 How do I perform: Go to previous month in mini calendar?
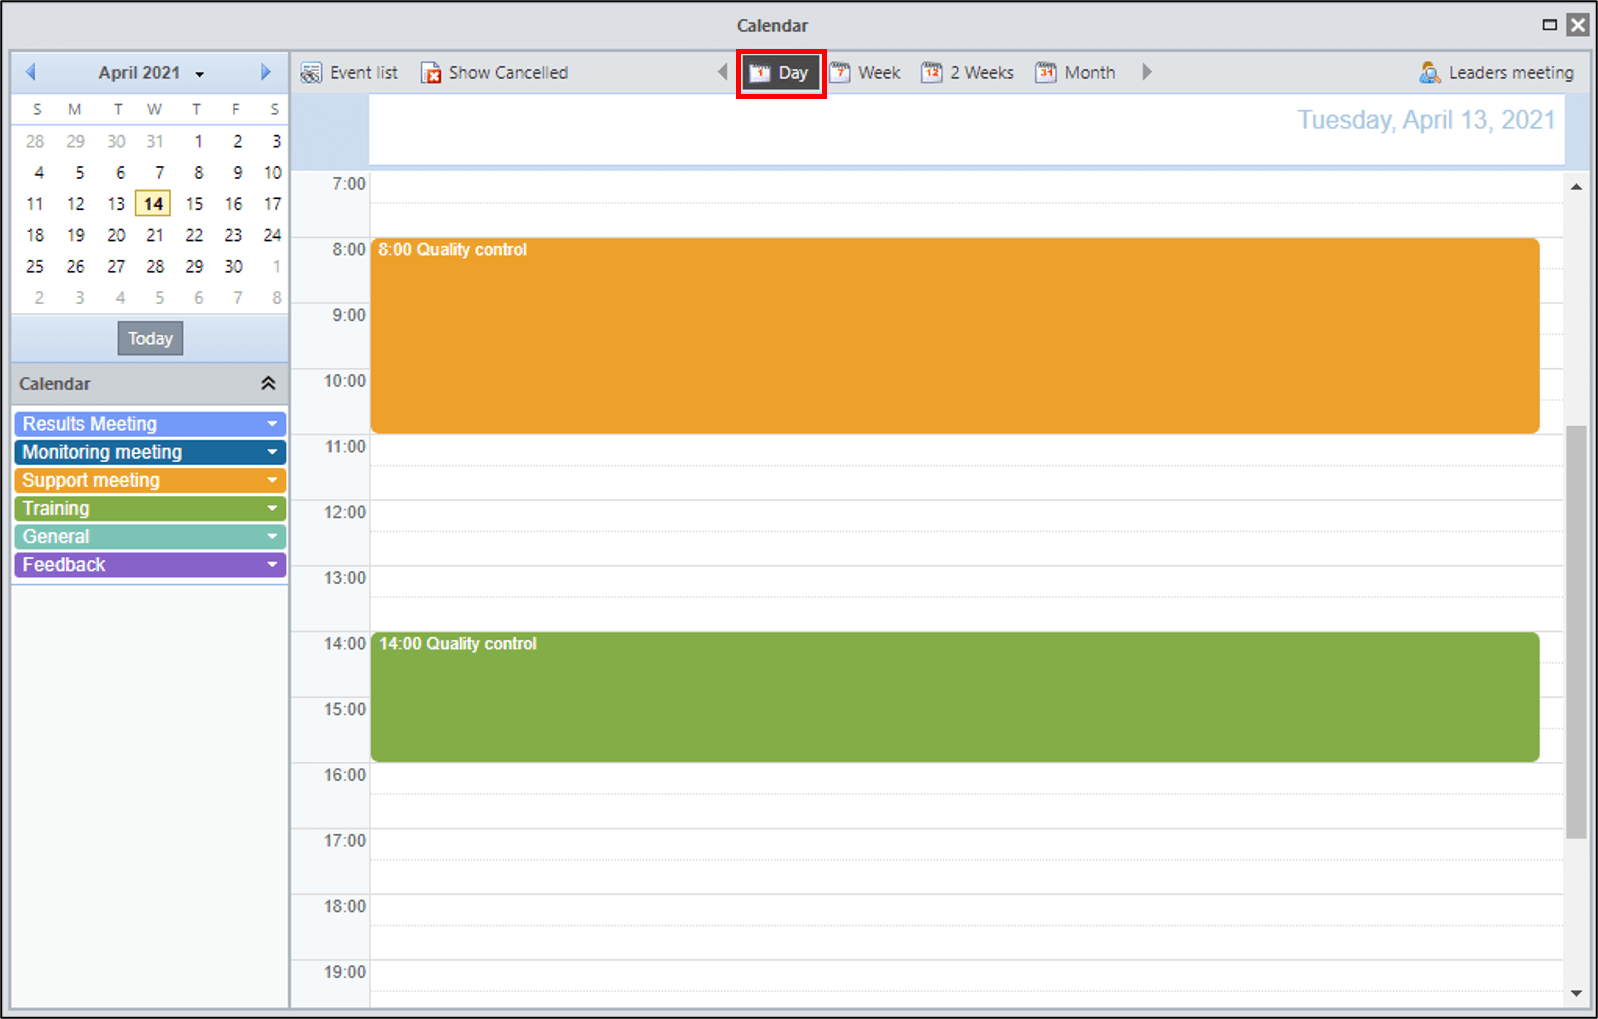(31, 72)
